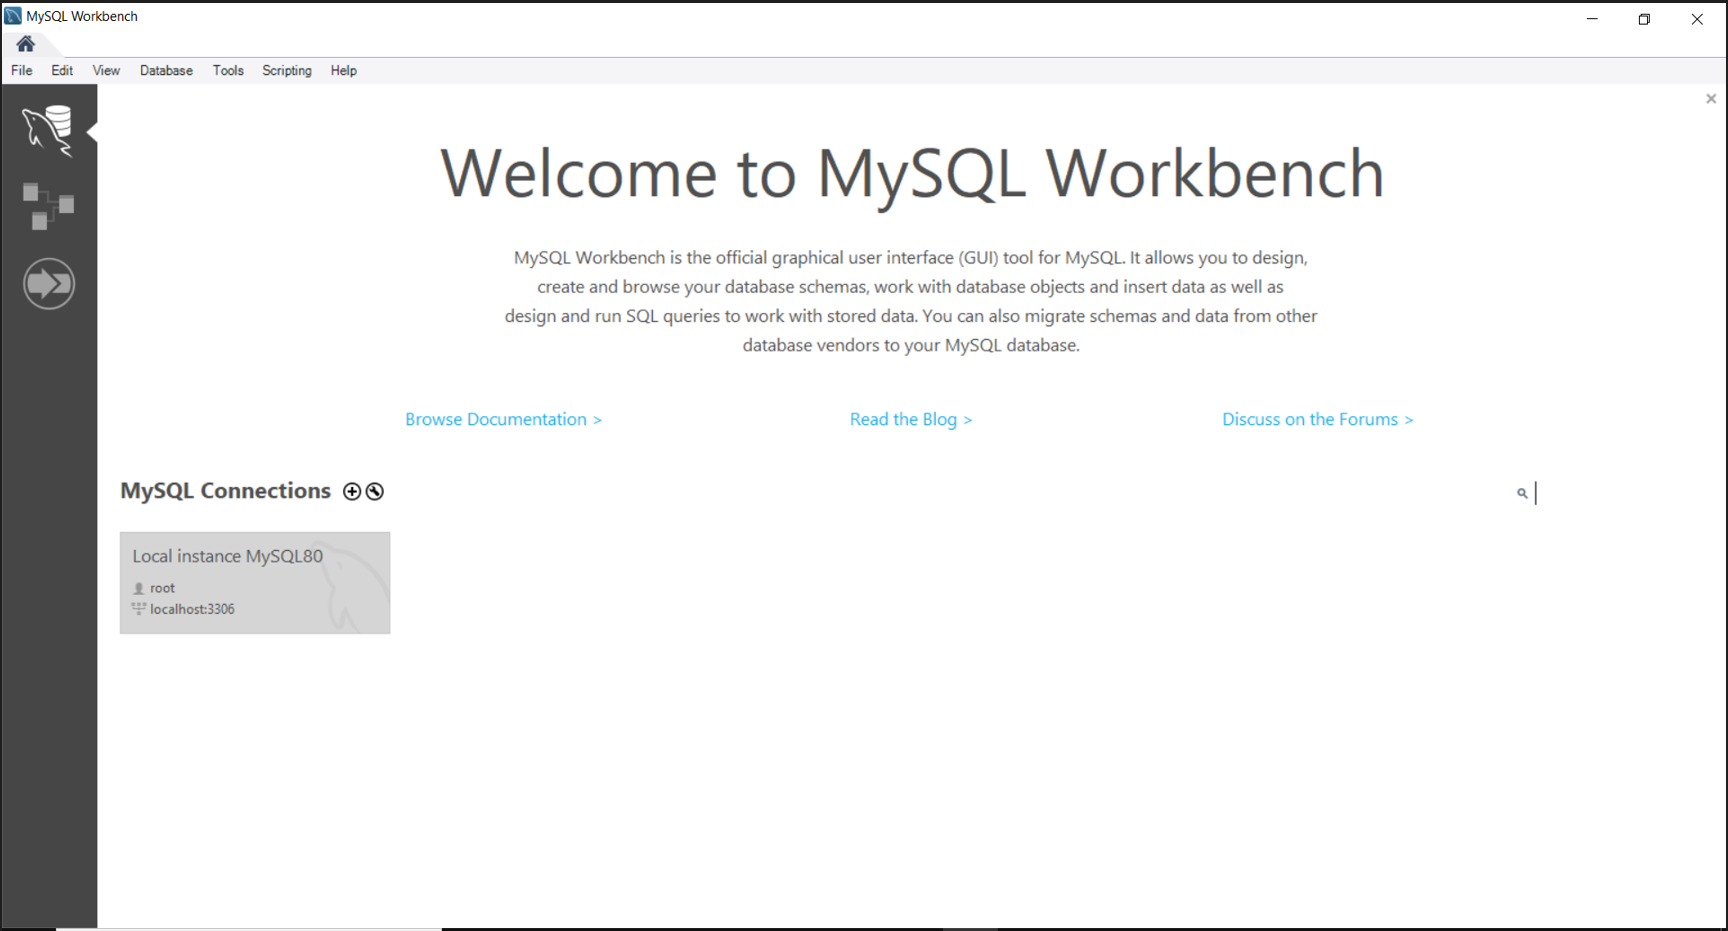Open the Tools menu

228,70
